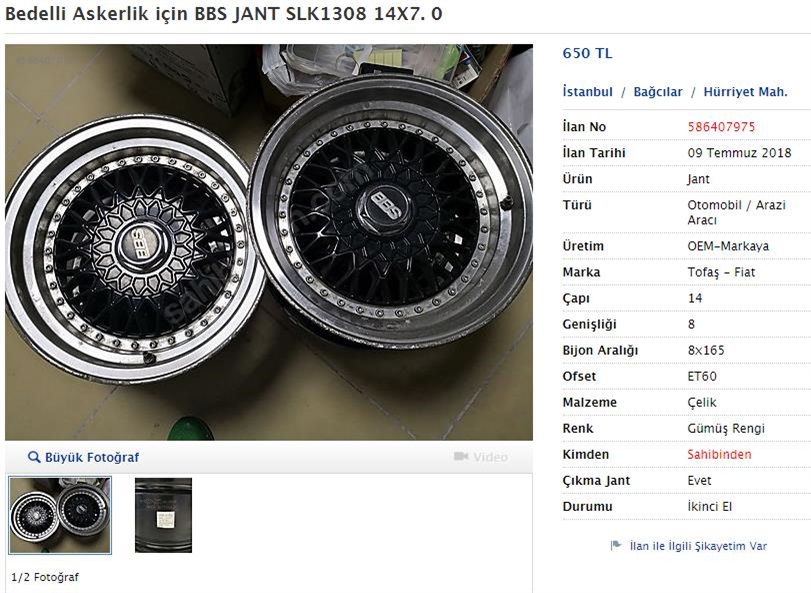811x593 pixels.
Task: Click the 1/2 Fotoğraf counter text
Action: click(x=45, y=577)
